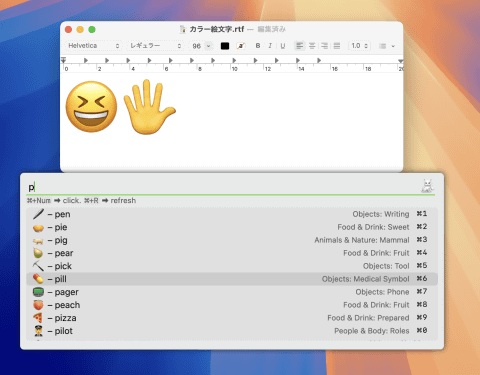Click the black text color swatch
Screen dimensions: 480x375
[225, 46]
